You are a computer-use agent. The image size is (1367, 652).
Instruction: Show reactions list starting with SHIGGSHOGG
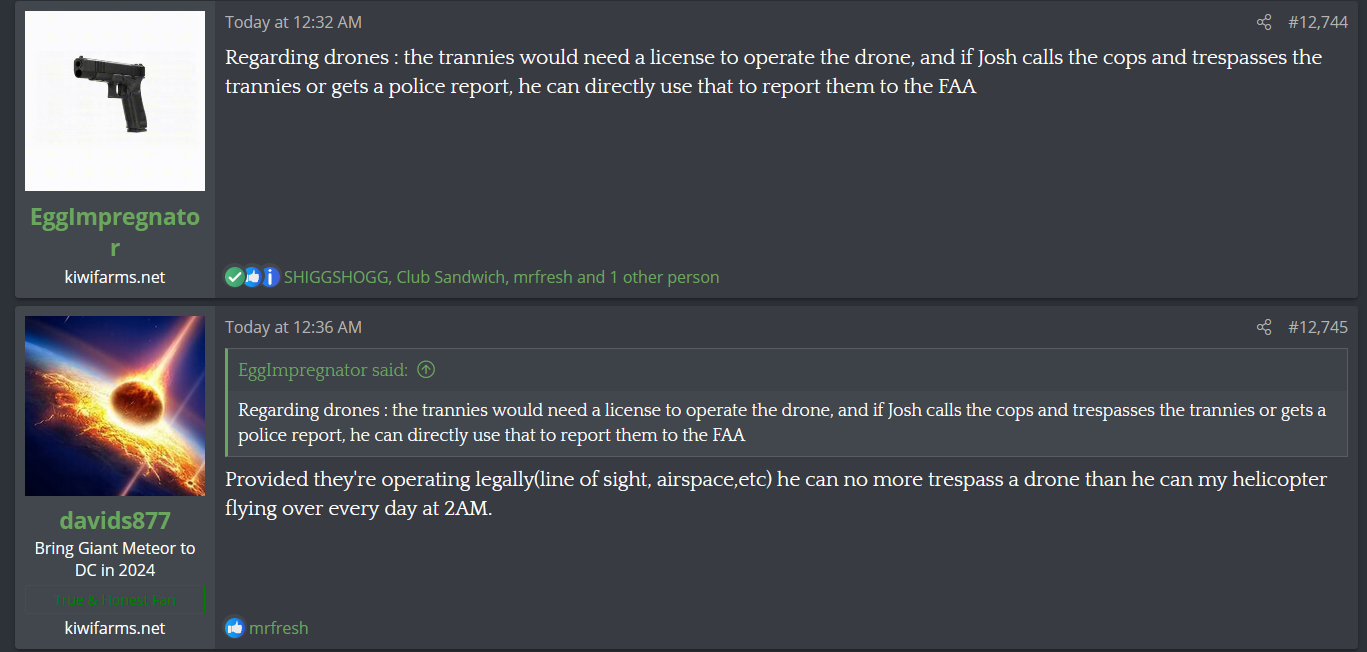pos(501,277)
